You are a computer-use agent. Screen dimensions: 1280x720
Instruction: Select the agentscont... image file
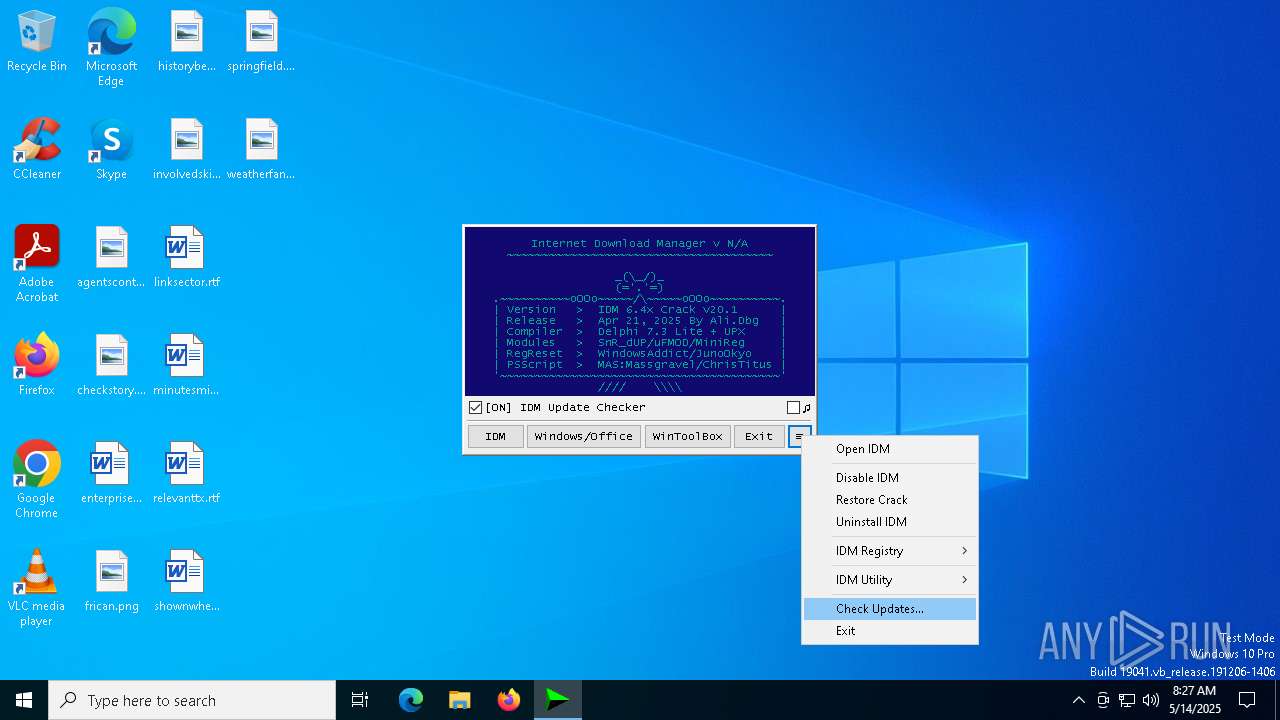[x=111, y=258]
